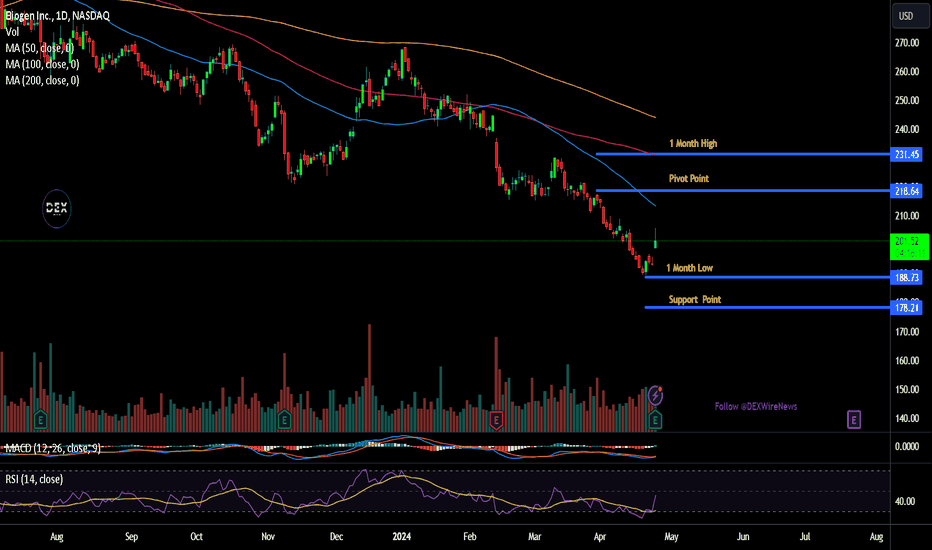The height and width of the screenshot is (550, 932).
Task: Select the MA (100, close, 0) legend
Action: (42, 64)
